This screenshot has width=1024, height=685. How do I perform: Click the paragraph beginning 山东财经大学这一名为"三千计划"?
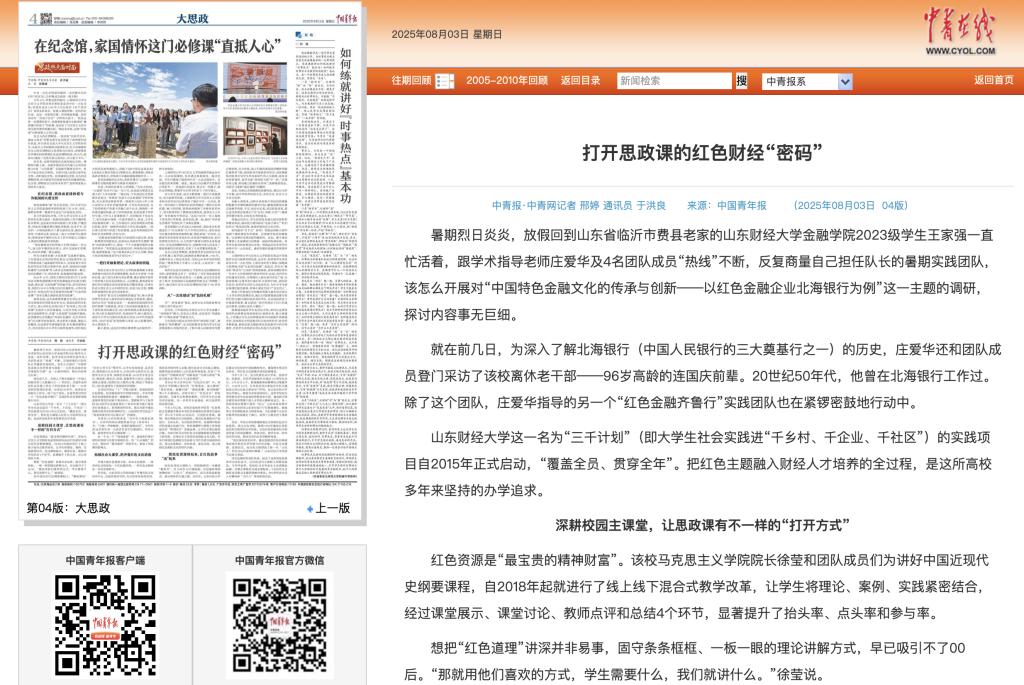click(x=697, y=464)
